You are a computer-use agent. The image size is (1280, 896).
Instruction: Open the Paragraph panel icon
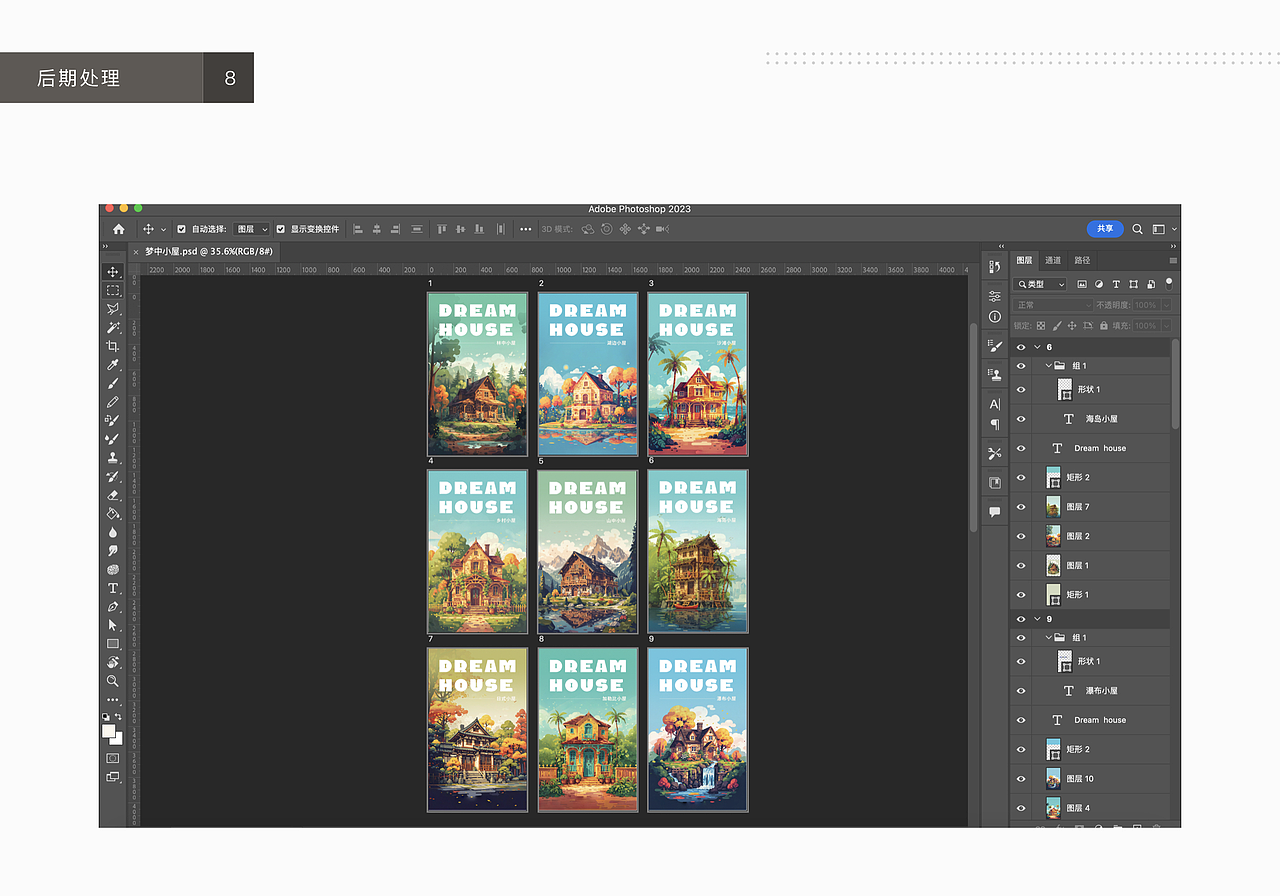(x=994, y=424)
